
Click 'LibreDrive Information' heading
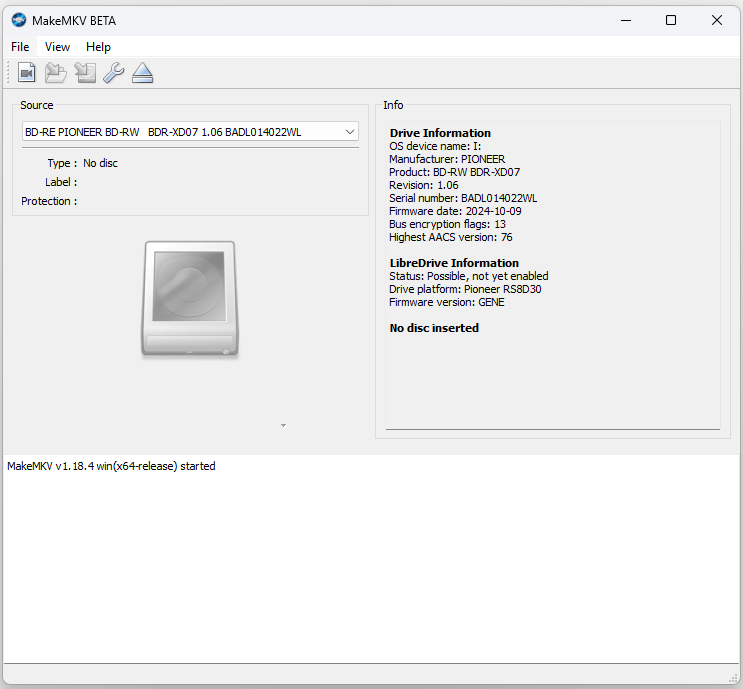454,263
